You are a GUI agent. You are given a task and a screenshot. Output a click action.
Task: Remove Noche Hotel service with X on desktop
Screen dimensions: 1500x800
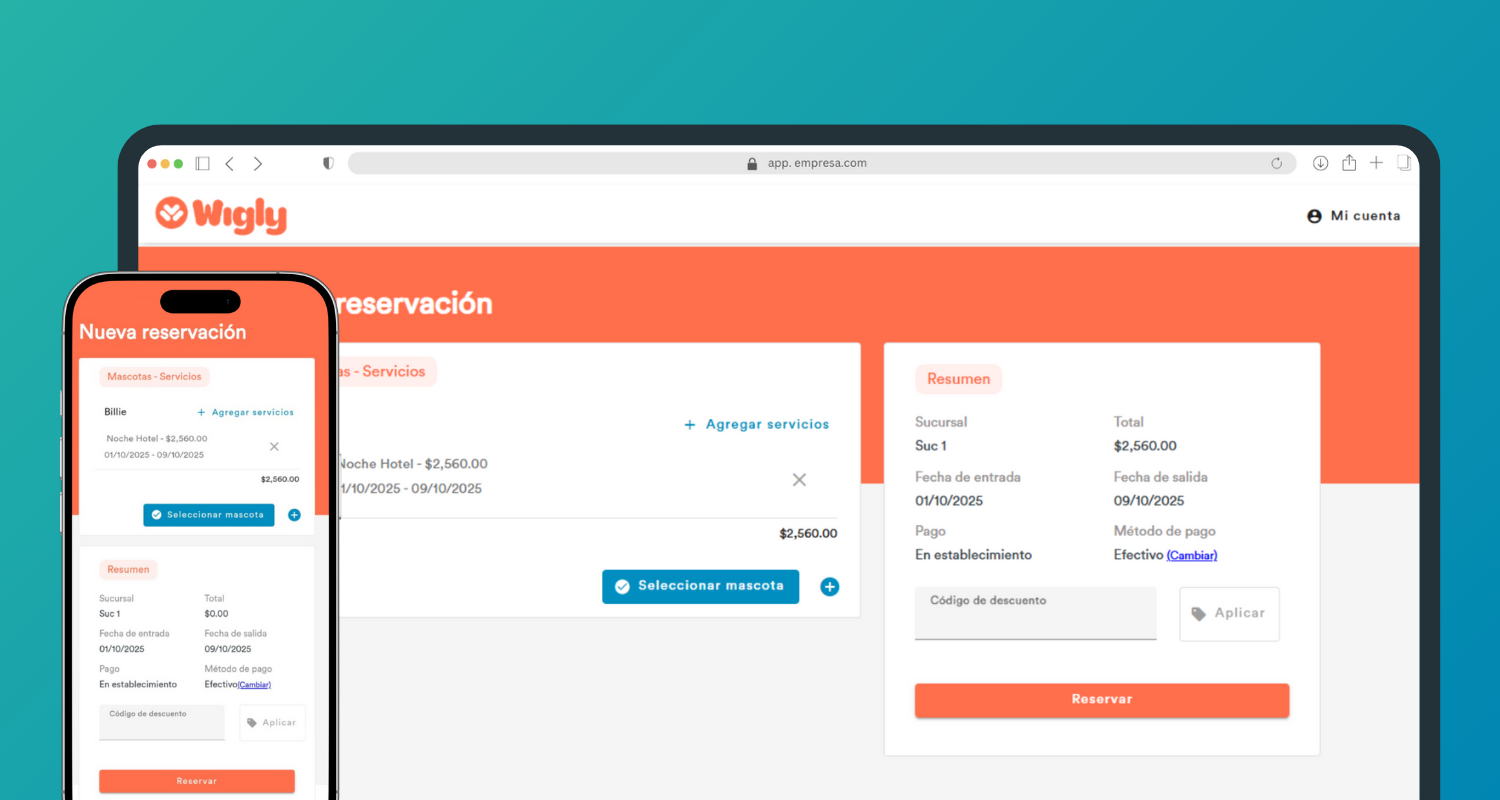coord(799,480)
